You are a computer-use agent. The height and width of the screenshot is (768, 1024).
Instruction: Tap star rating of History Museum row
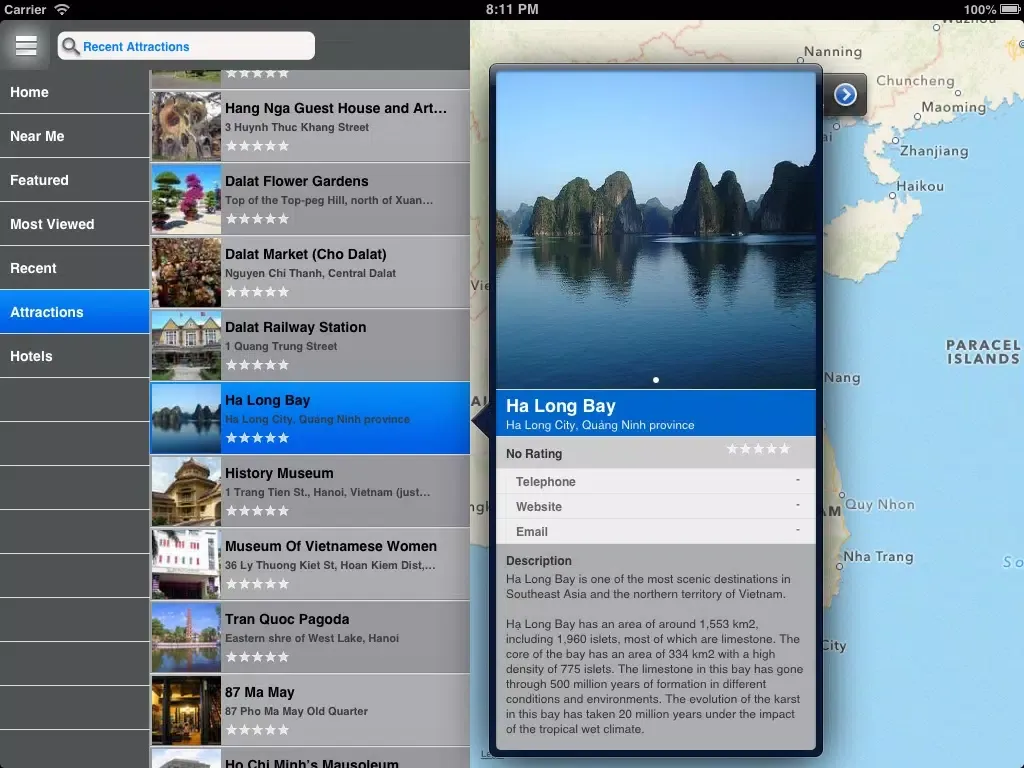click(x=257, y=511)
